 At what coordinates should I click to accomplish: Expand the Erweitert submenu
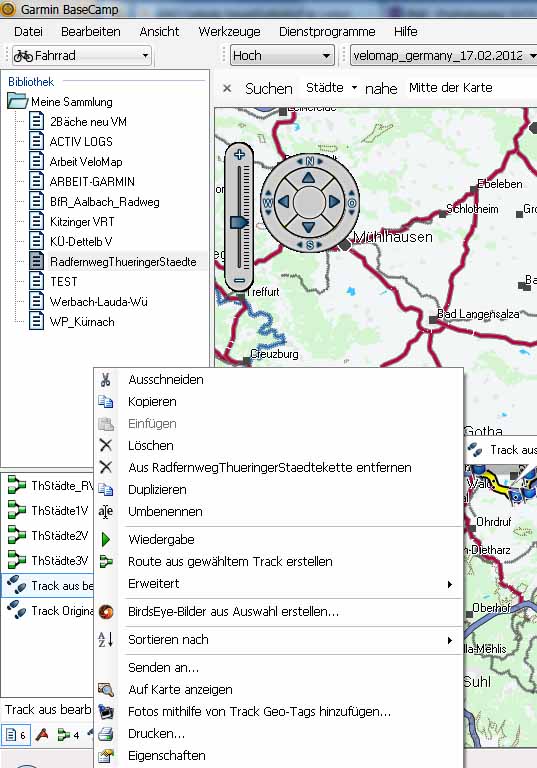click(x=278, y=584)
